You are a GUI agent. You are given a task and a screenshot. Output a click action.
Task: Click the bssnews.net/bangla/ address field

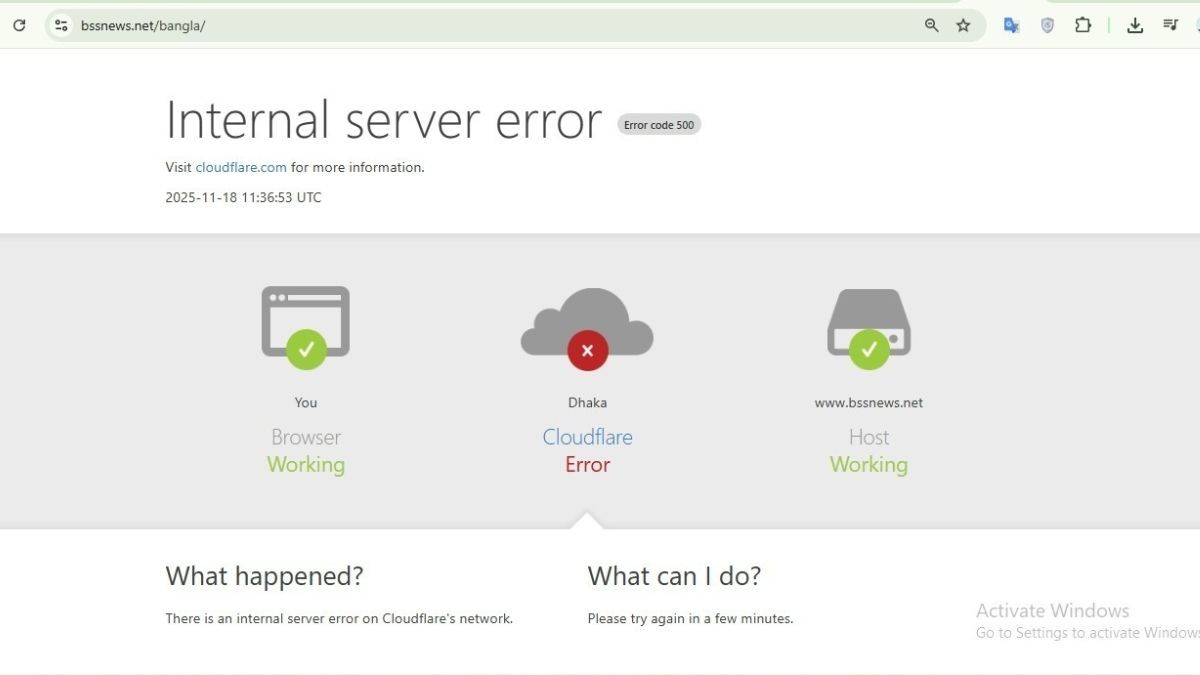click(x=400, y=26)
